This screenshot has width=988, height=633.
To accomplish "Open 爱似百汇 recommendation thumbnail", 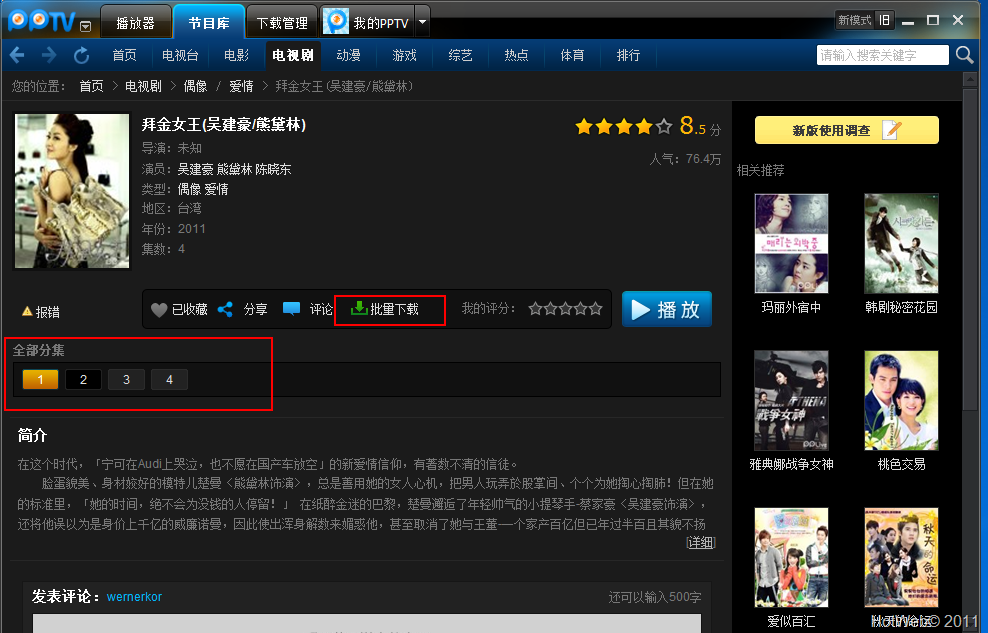I will pyautogui.click(x=791, y=557).
